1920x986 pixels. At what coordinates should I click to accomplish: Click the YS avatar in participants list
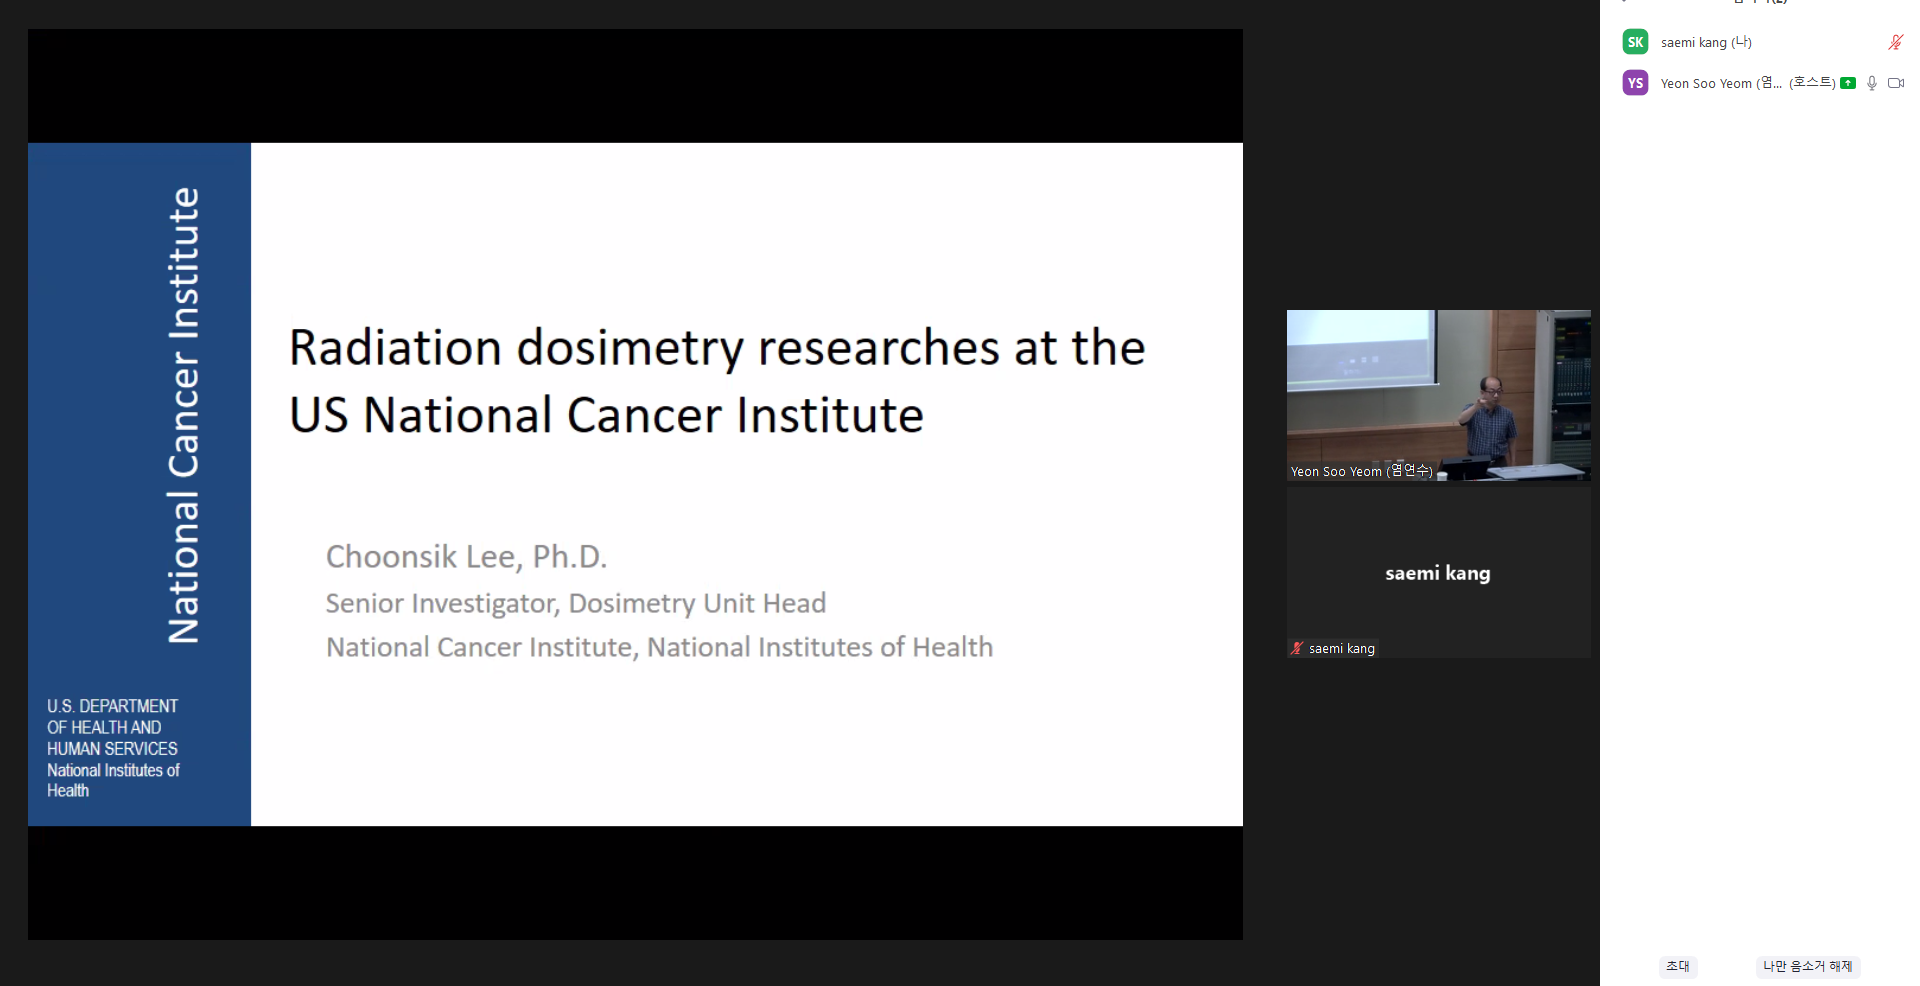tap(1635, 83)
